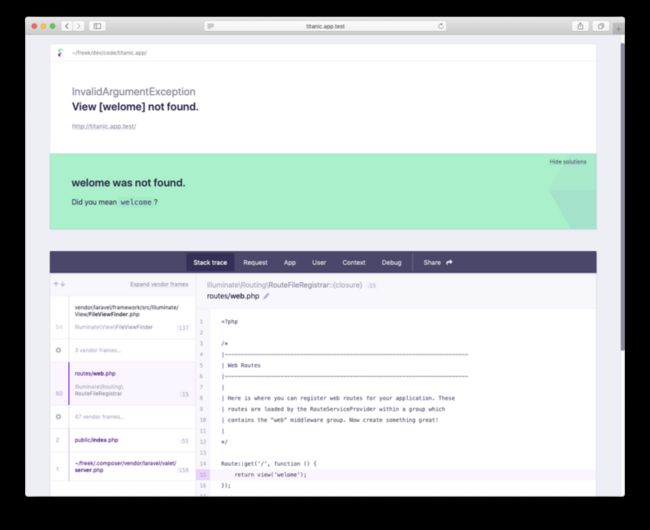Open the Share menu
This screenshot has width=650, height=530.
[x=438, y=262]
